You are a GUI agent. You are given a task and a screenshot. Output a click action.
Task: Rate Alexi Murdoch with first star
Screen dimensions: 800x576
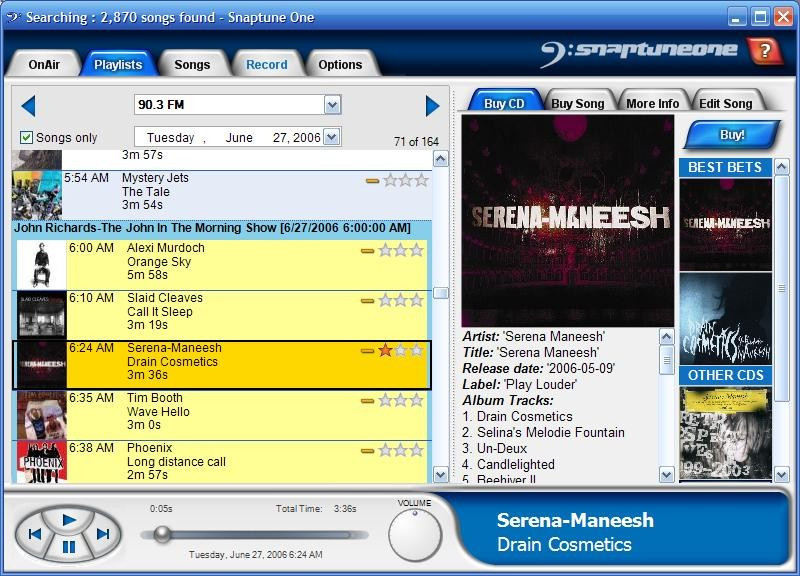(x=385, y=250)
